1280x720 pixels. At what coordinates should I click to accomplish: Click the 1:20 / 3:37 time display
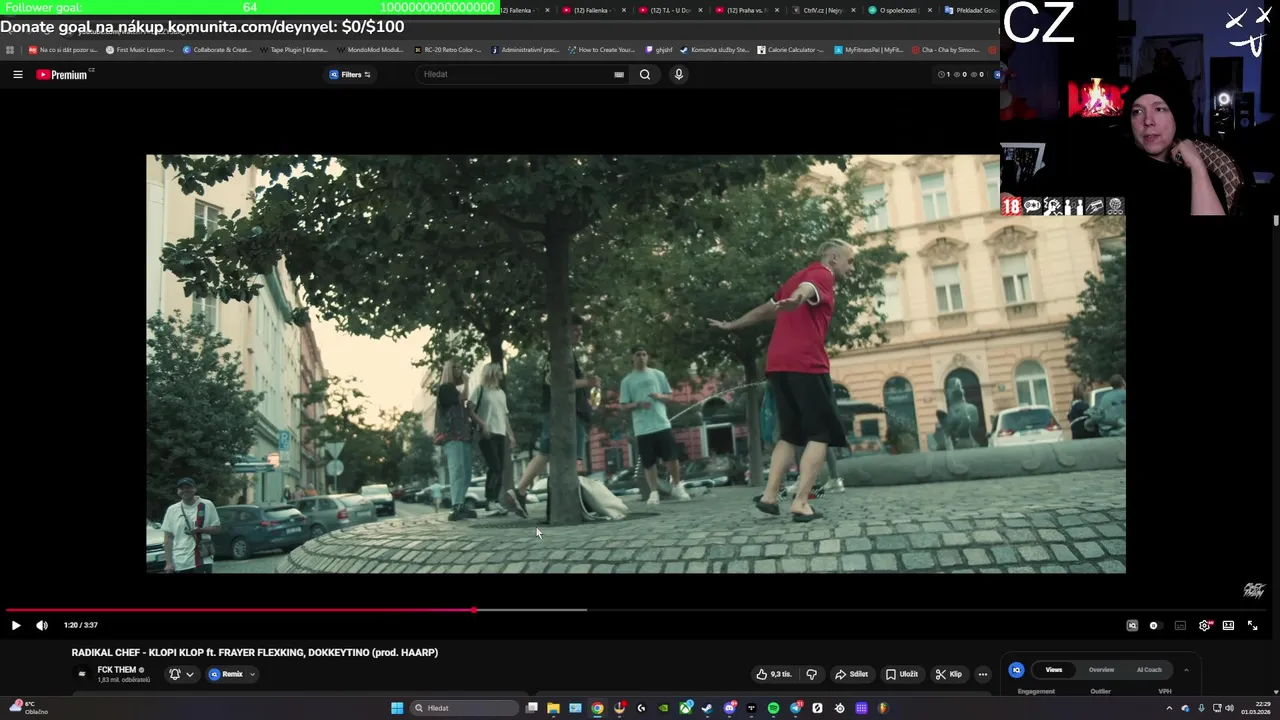tap(81, 625)
